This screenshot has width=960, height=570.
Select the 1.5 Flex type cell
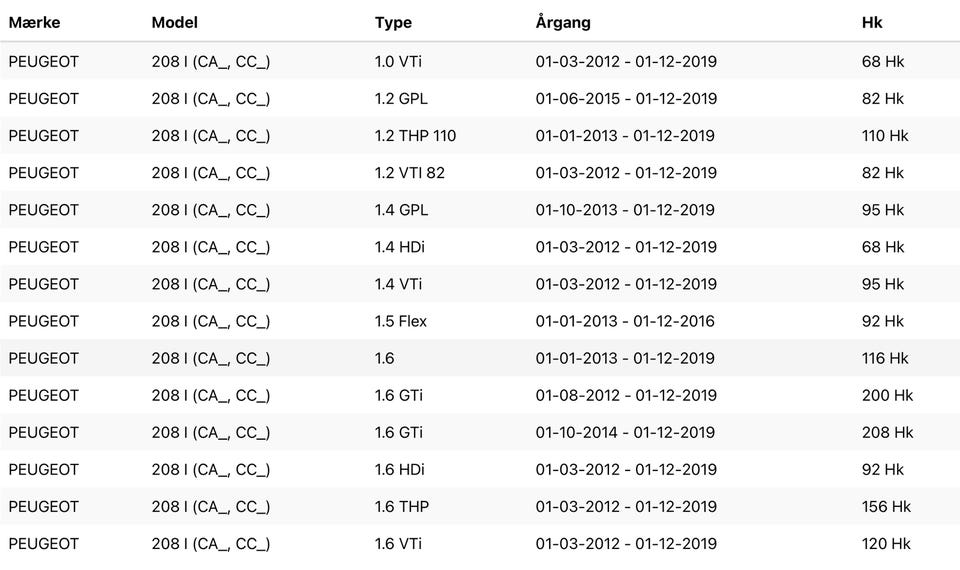(x=402, y=321)
